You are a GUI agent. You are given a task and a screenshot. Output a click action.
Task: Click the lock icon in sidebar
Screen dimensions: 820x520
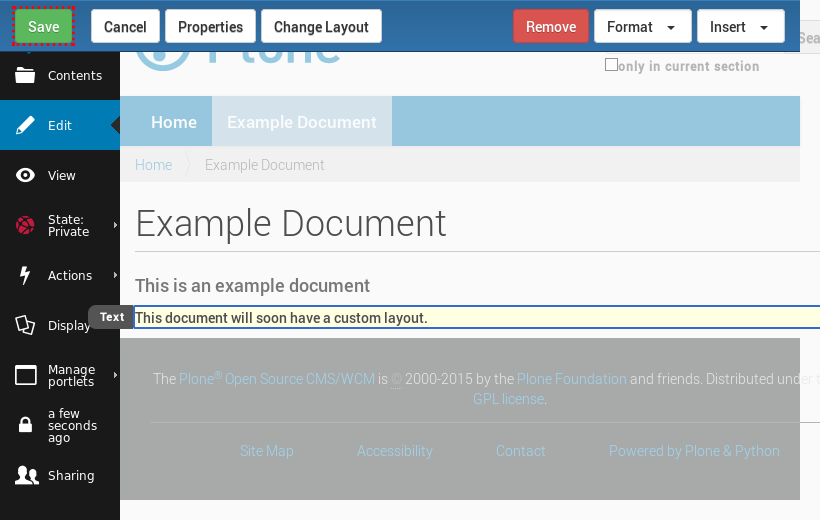click(x=25, y=426)
